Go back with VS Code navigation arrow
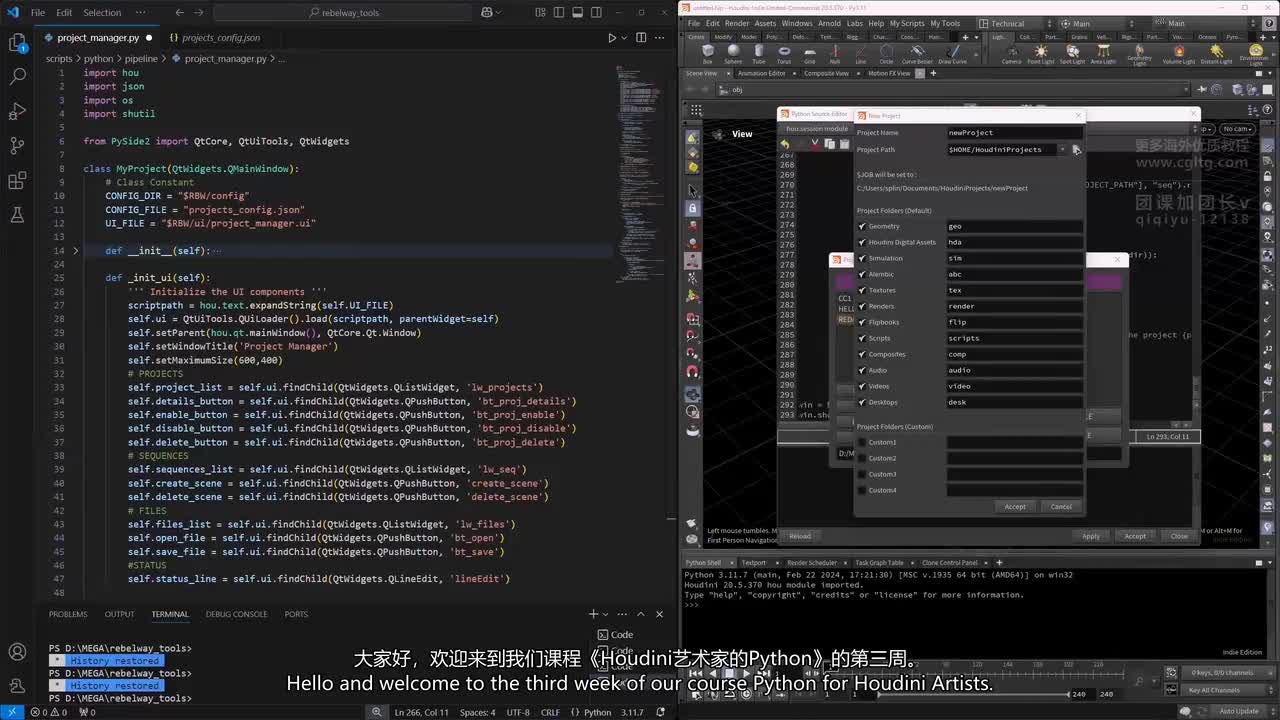Screen dimensions: 1280x720 pos(179,12)
